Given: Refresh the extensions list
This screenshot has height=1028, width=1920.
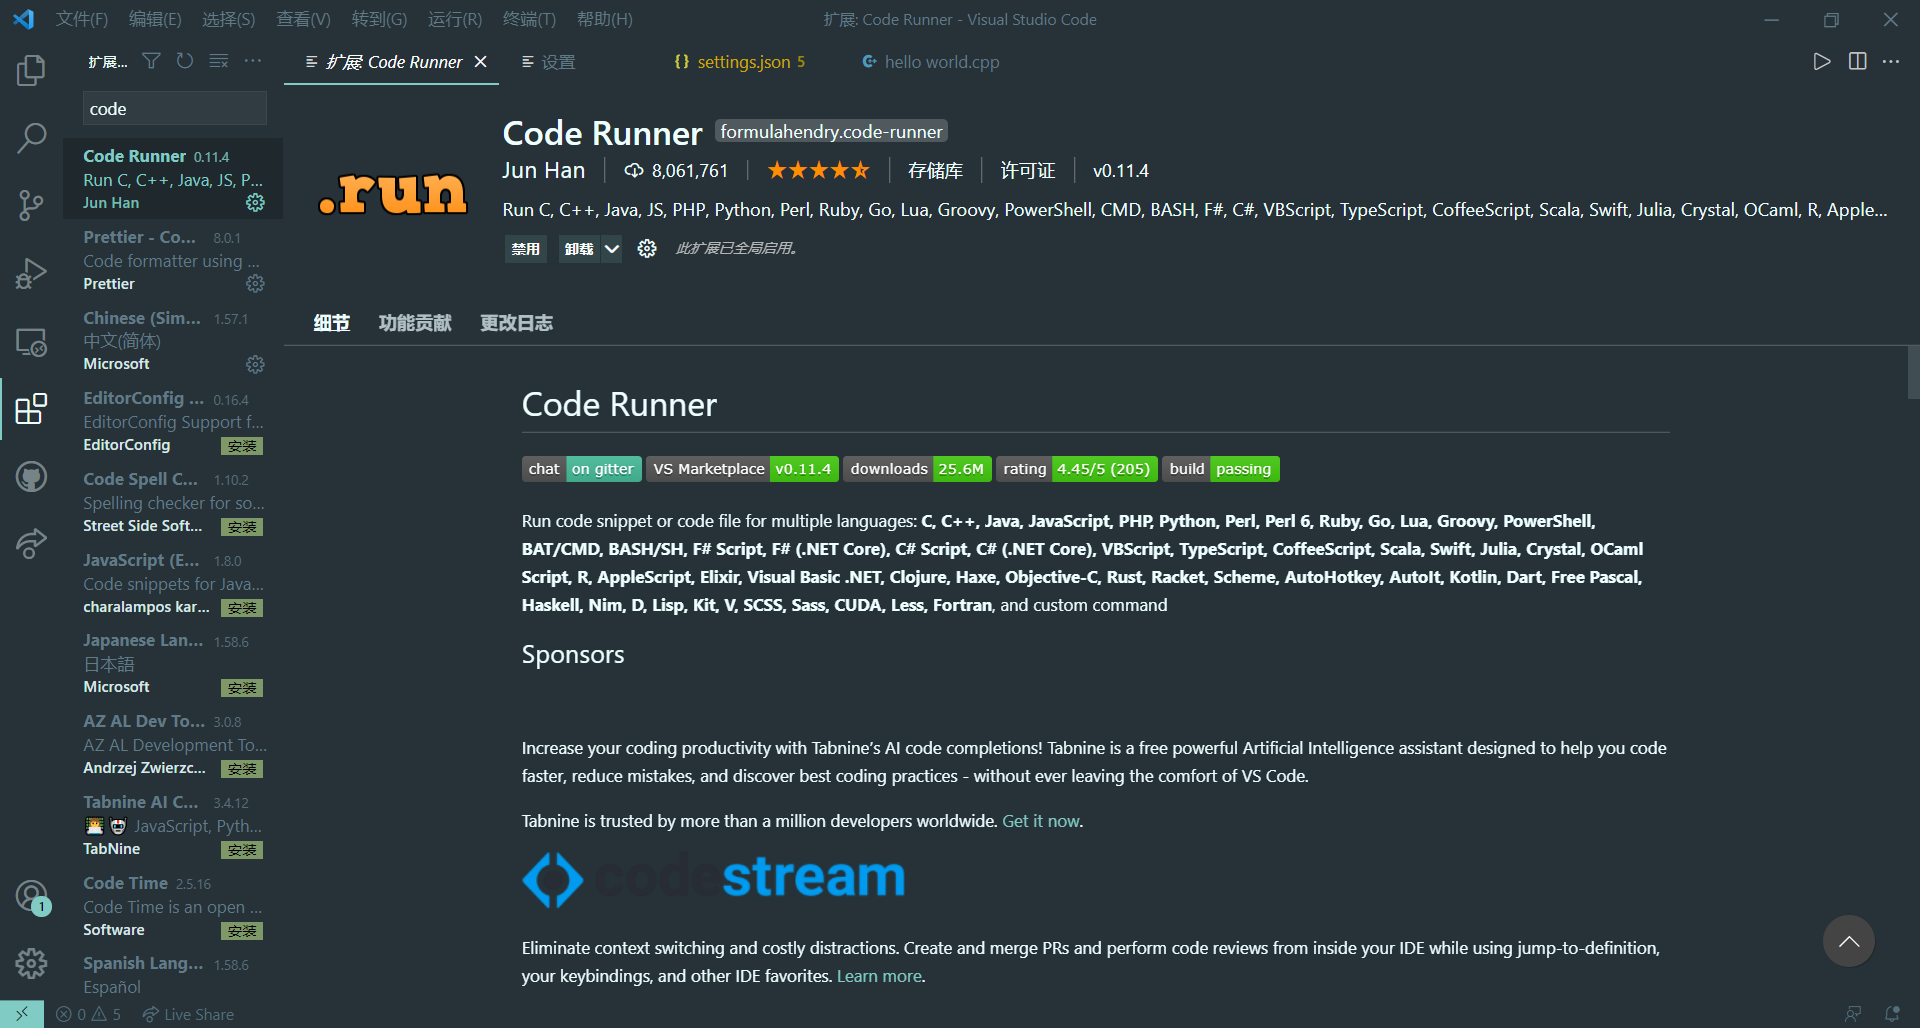Looking at the screenshot, I should coord(185,61).
